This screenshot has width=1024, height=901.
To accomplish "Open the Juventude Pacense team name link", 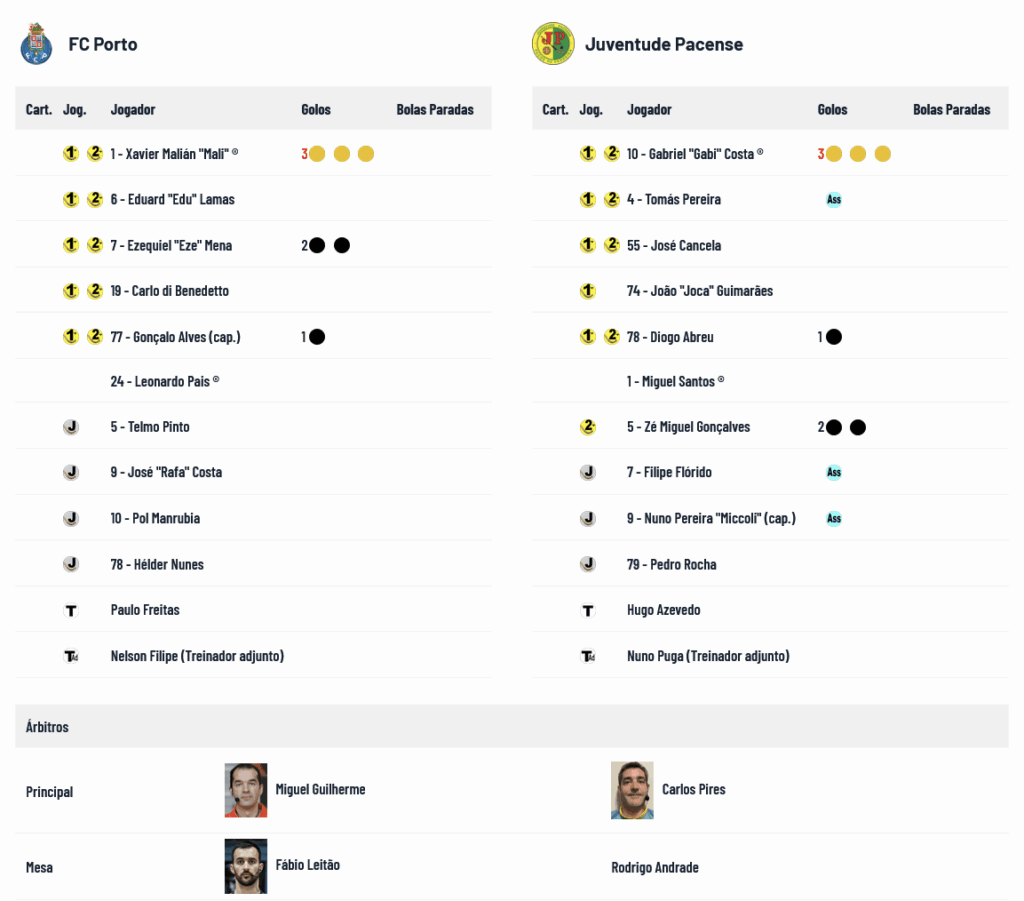I will pos(664,44).
